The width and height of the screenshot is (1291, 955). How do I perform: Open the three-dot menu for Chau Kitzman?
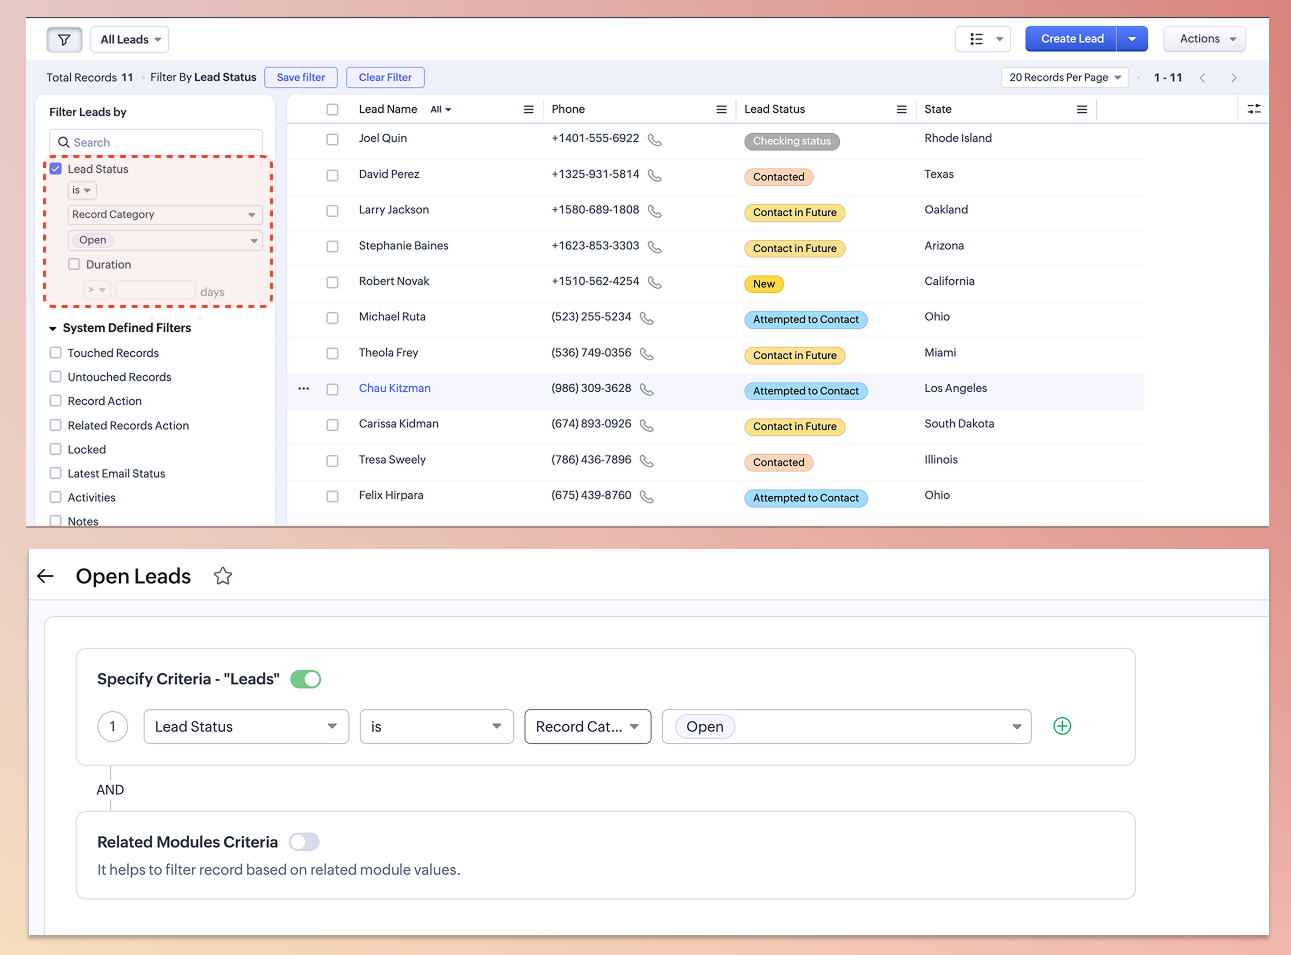pos(304,389)
